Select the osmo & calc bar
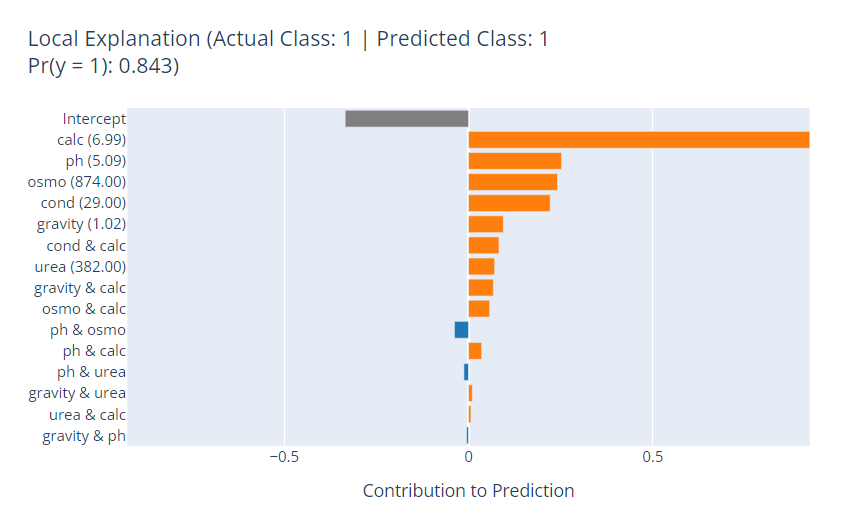Viewport: 861px width, 523px height. point(479,309)
